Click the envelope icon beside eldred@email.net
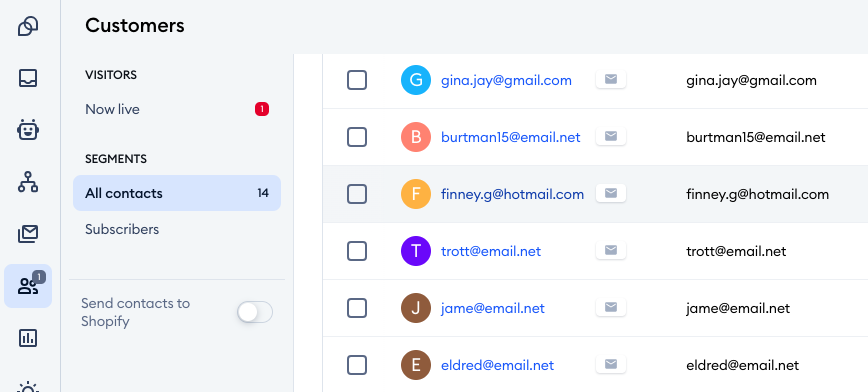The image size is (868, 392). (611, 364)
